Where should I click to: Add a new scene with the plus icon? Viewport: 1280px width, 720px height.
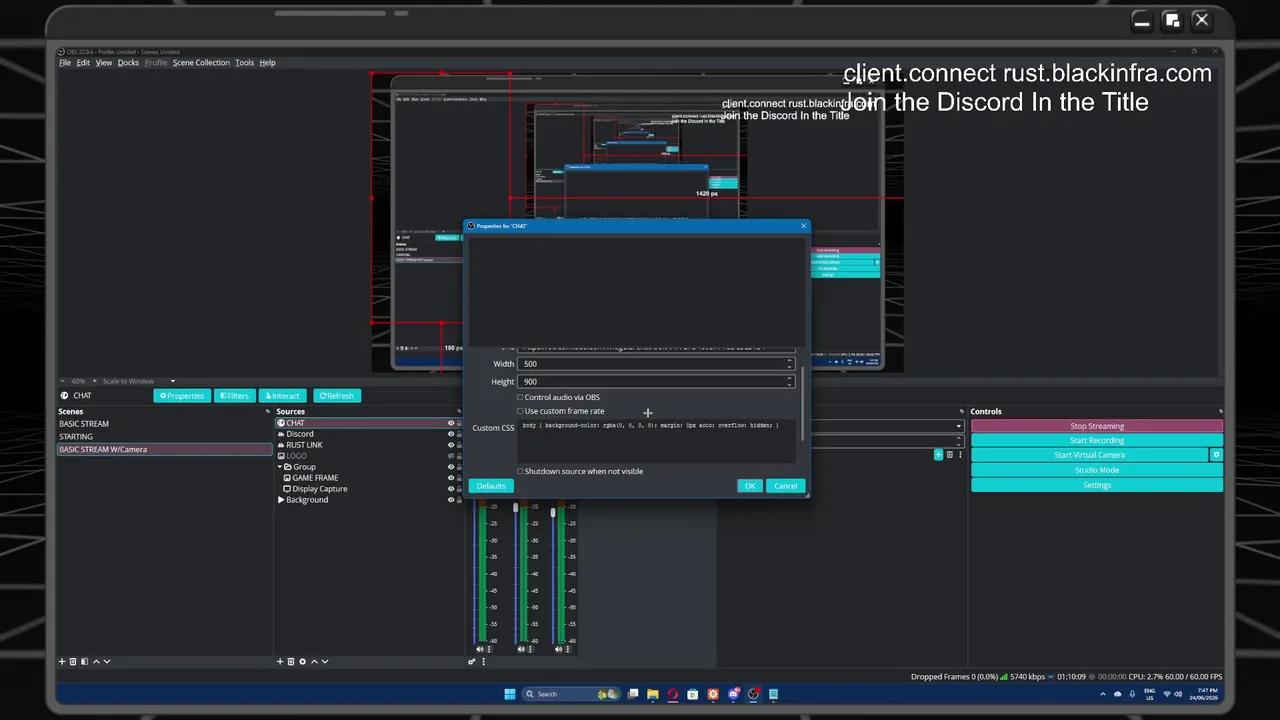tap(62, 661)
